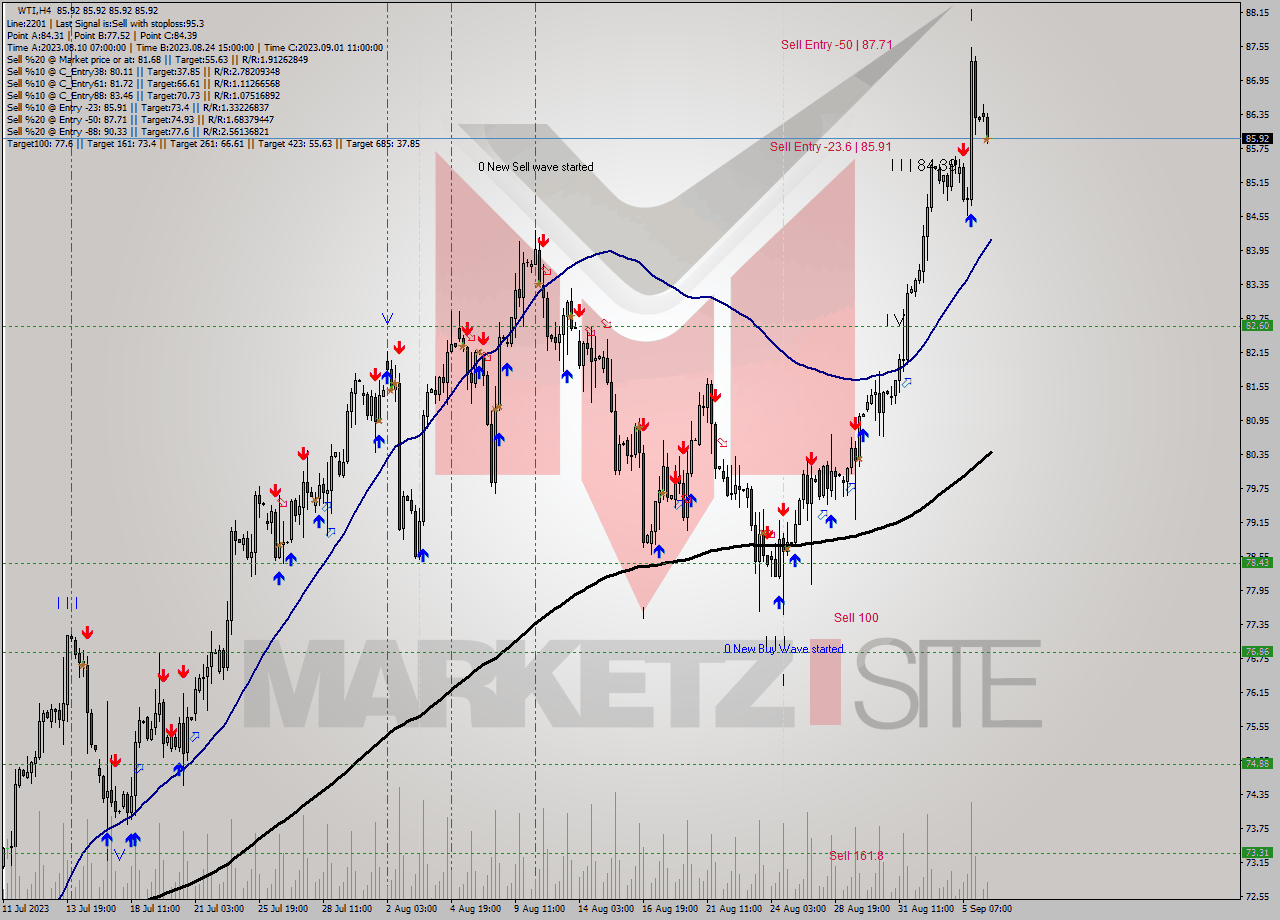Click the 'Sell Entry -23.6 | 85.91' label
The image size is (1280, 920).
tap(830, 146)
